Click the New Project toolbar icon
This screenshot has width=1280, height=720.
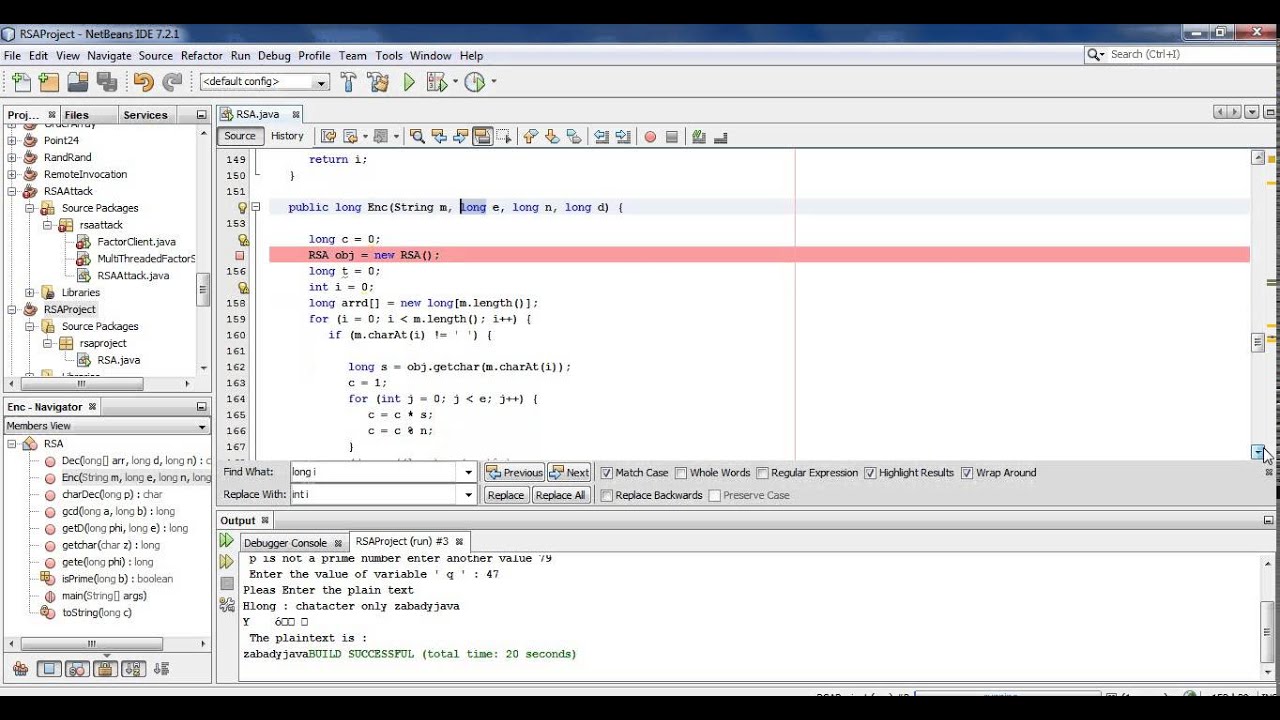pos(49,82)
